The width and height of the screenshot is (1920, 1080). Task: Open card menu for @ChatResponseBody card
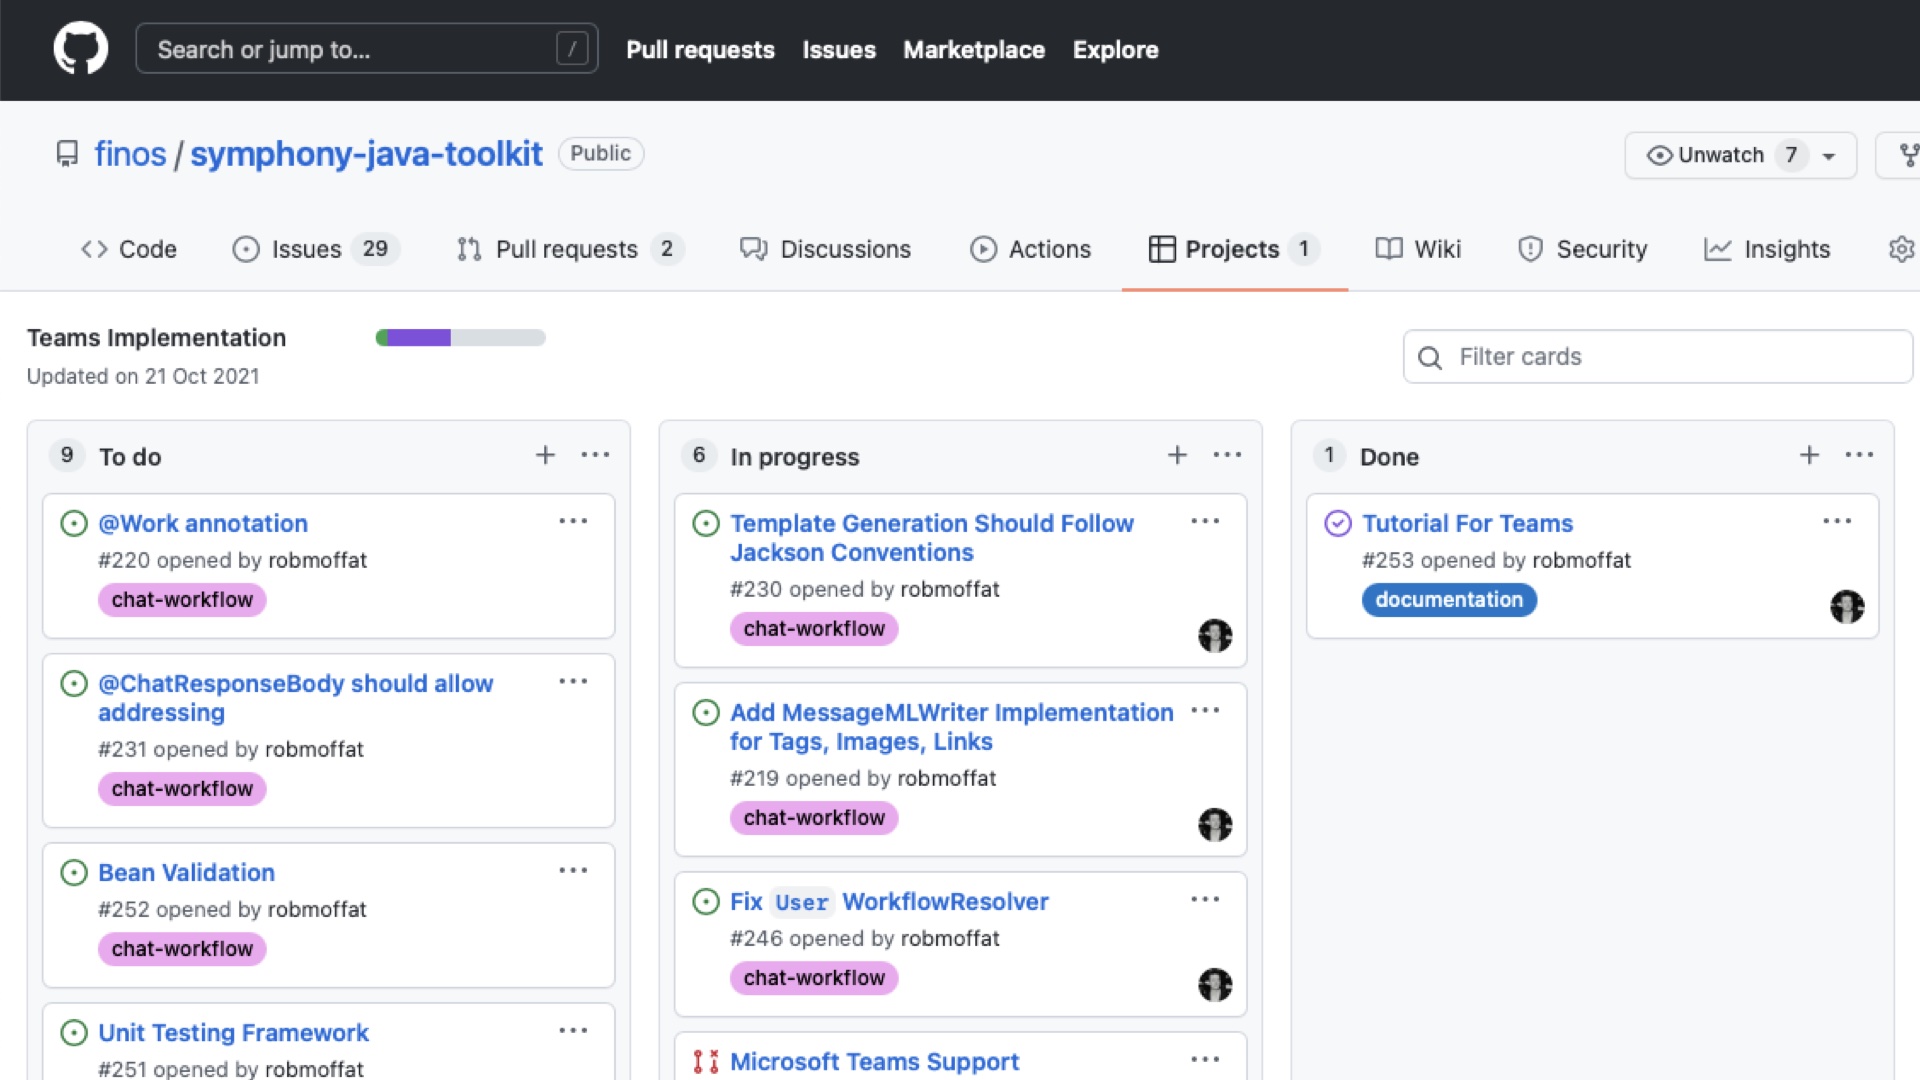(573, 681)
